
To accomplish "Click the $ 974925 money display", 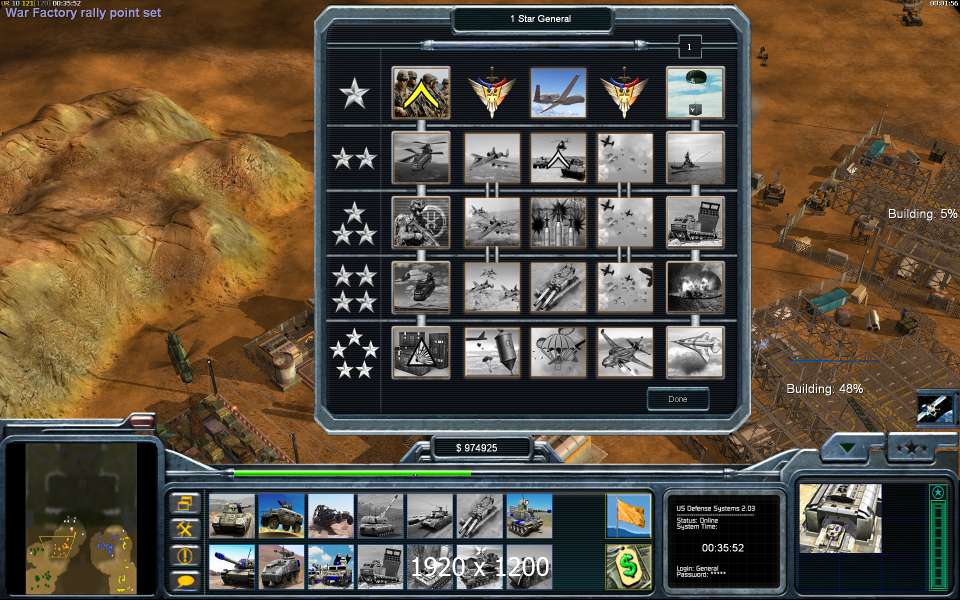I will pyautogui.click(x=477, y=448).
